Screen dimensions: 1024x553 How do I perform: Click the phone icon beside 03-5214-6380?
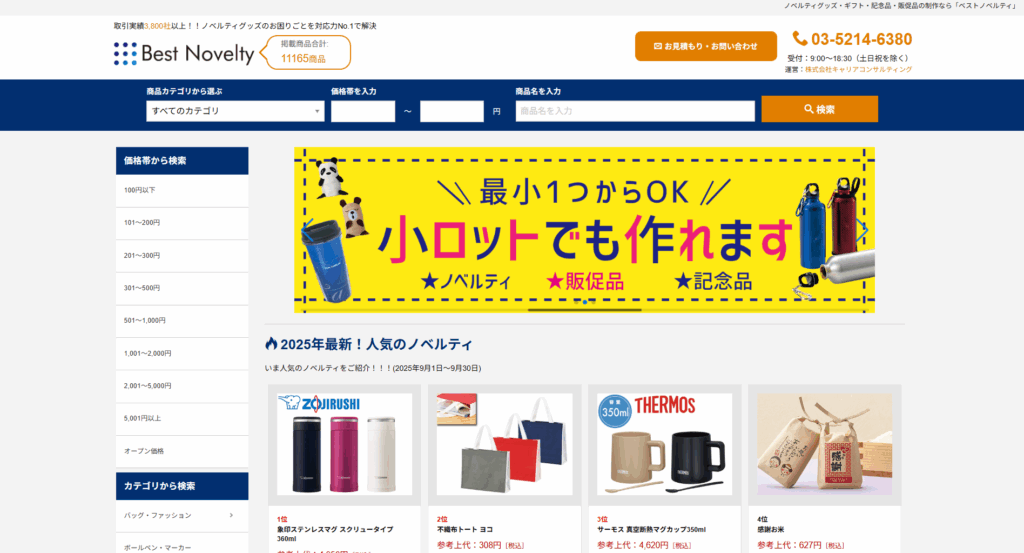[x=799, y=39]
